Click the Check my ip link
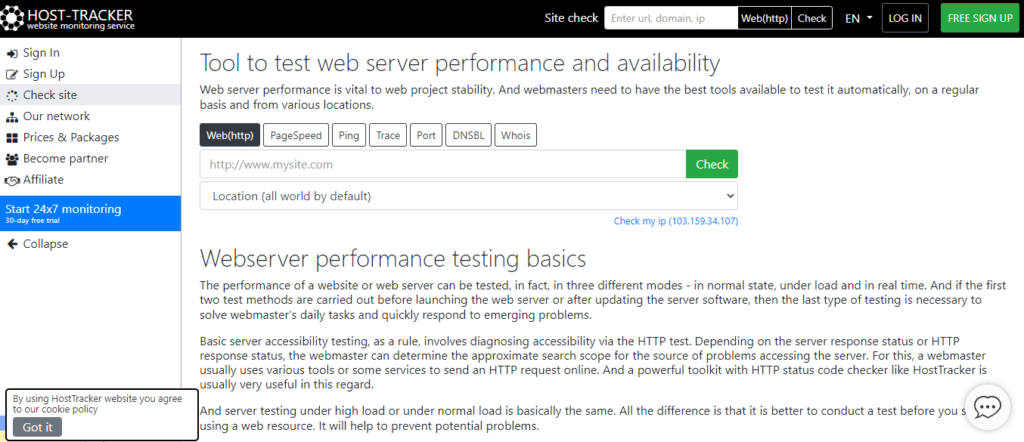This screenshot has width=1024, height=442. [675, 221]
